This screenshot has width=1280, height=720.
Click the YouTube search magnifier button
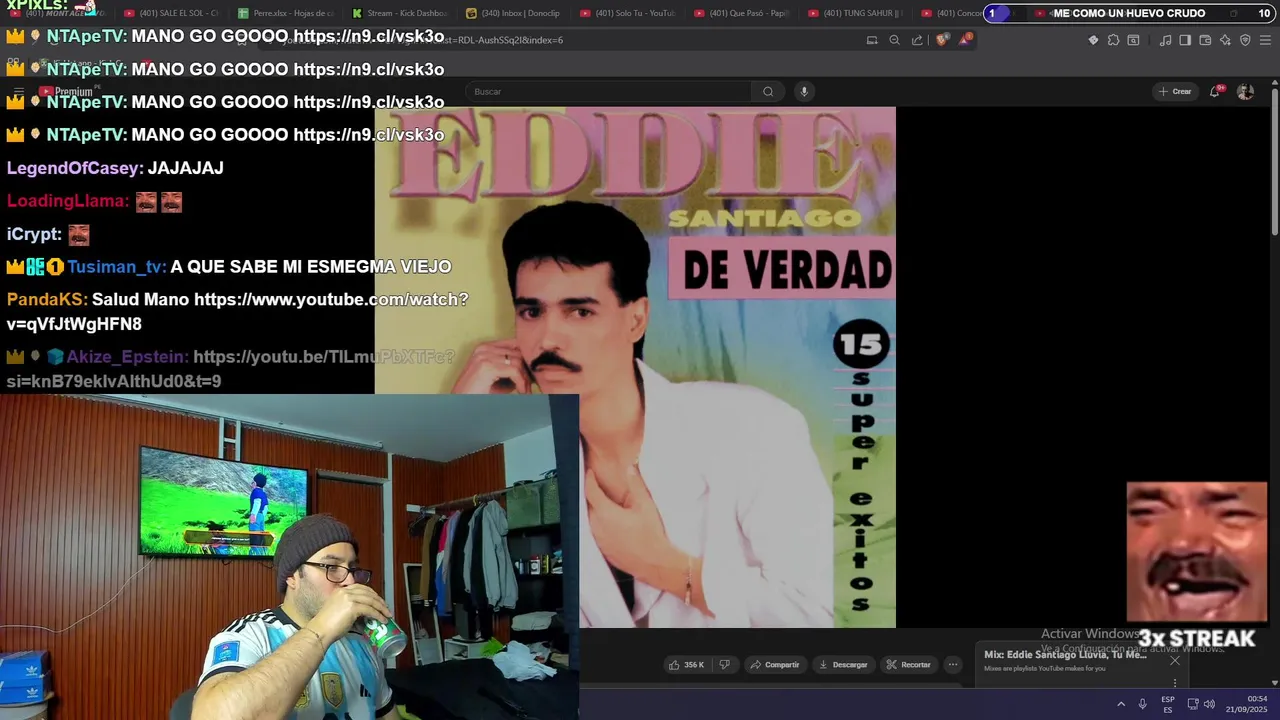(768, 92)
